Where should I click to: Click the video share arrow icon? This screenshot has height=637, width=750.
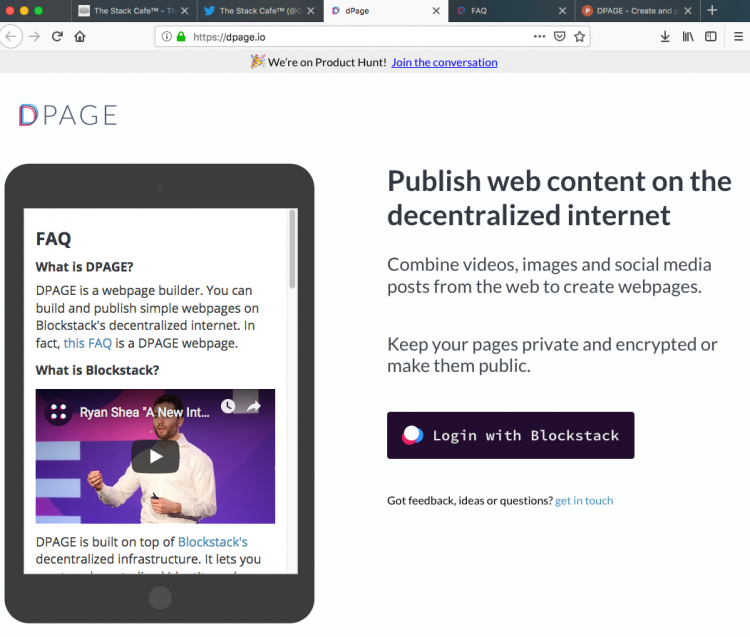[x=254, y=406]
